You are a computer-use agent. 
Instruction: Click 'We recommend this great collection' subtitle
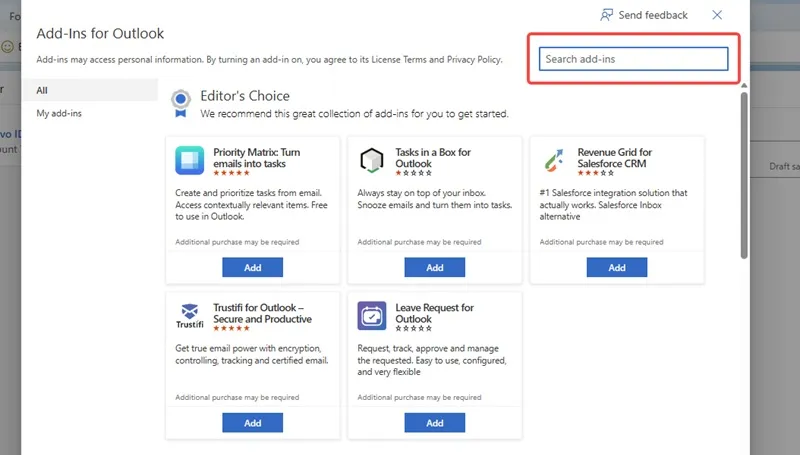[x=354, y=114]
